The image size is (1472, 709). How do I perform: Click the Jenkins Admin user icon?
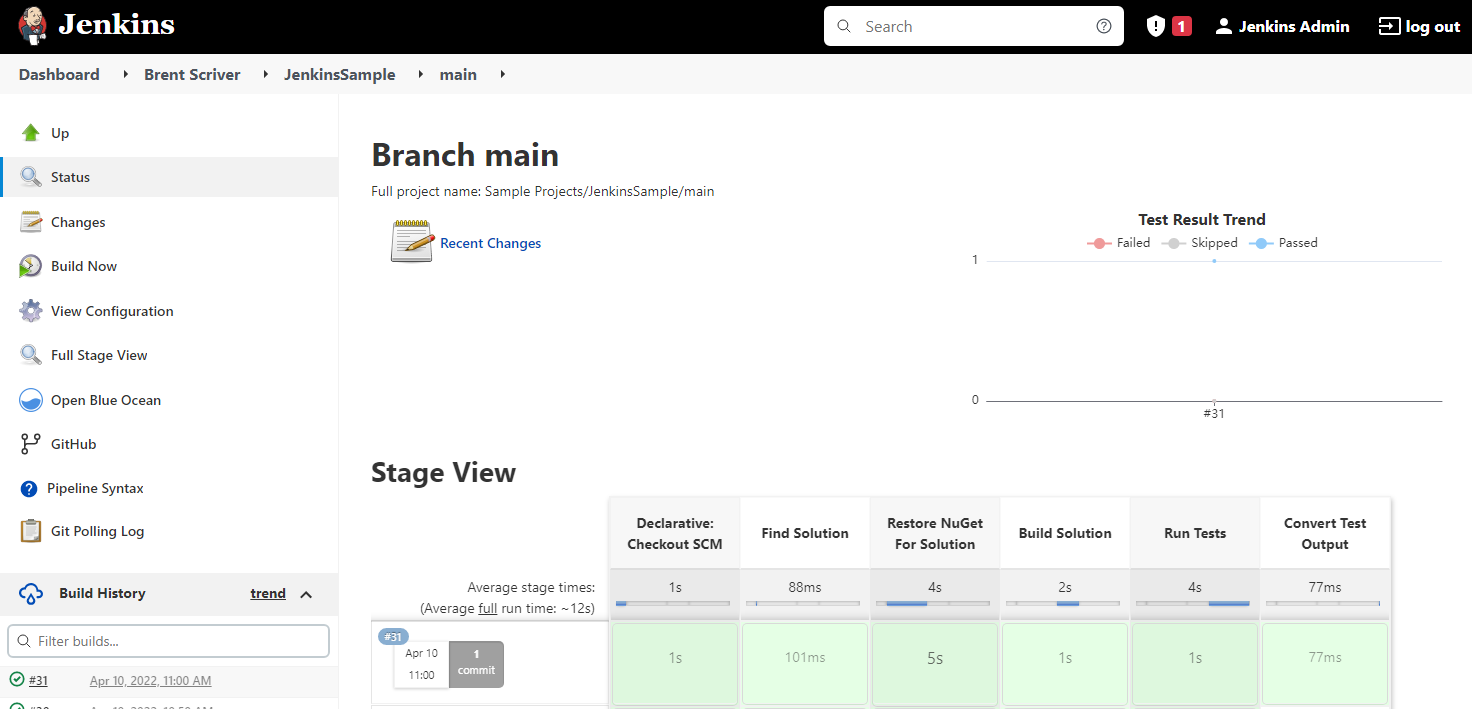click(x=1224, y=27)
